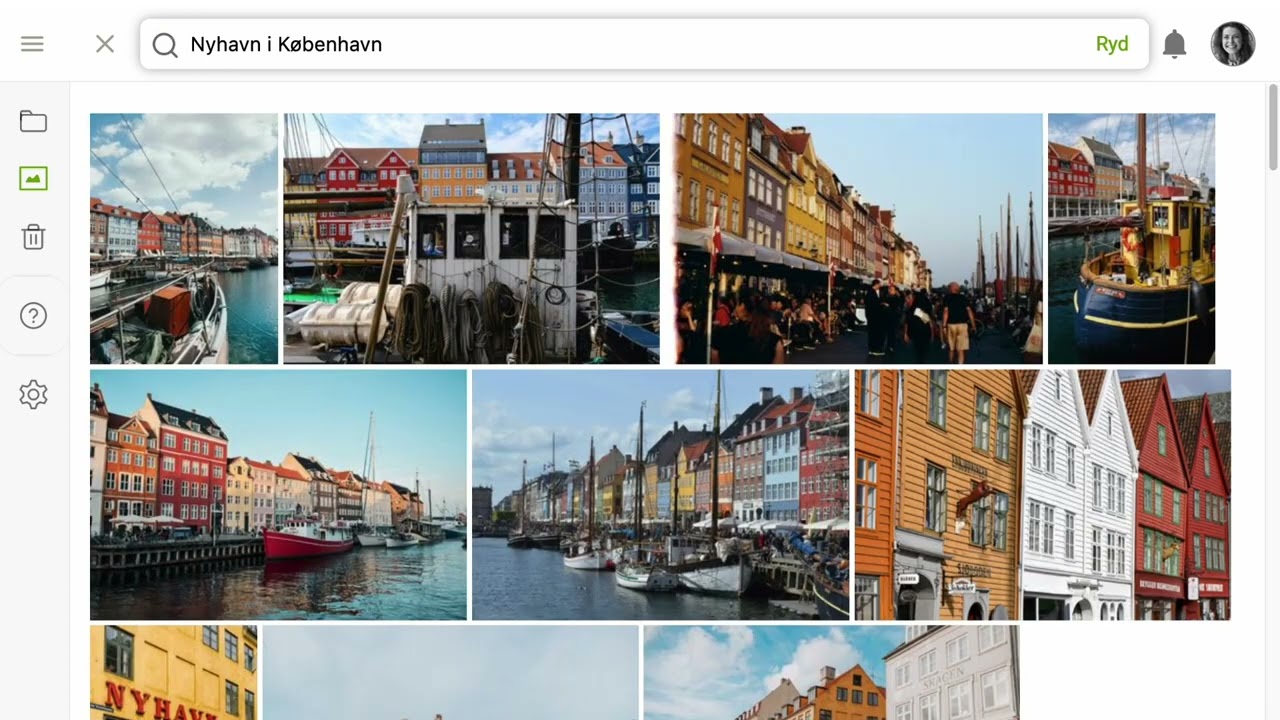Click the magnifying glass search icon
1280x720 pixels.
point(165,45)
